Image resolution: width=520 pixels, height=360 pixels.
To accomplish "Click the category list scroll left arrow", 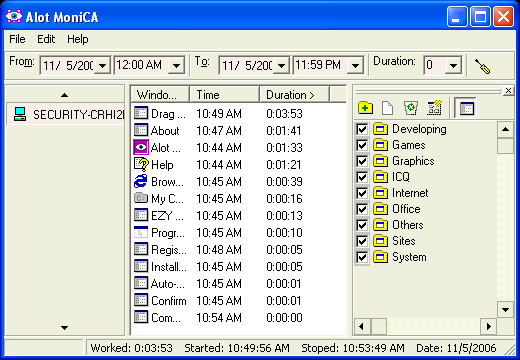I will (362, 326).
